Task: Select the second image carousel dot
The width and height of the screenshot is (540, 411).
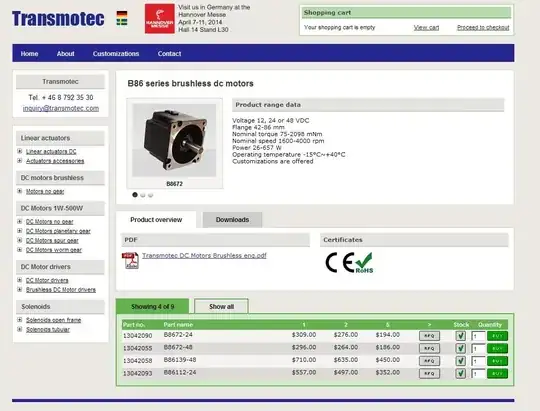Action: point(143,195)
